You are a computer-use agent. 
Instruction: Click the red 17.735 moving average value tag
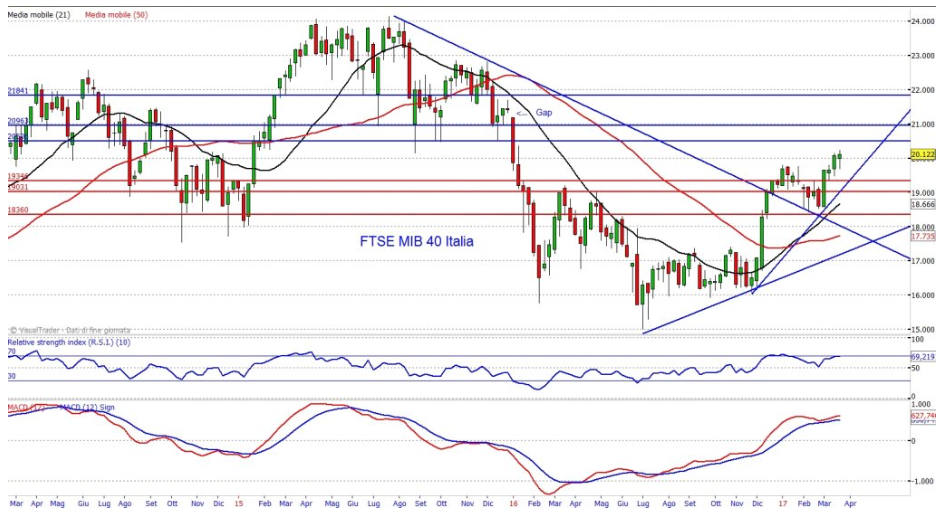pos(923,237)
